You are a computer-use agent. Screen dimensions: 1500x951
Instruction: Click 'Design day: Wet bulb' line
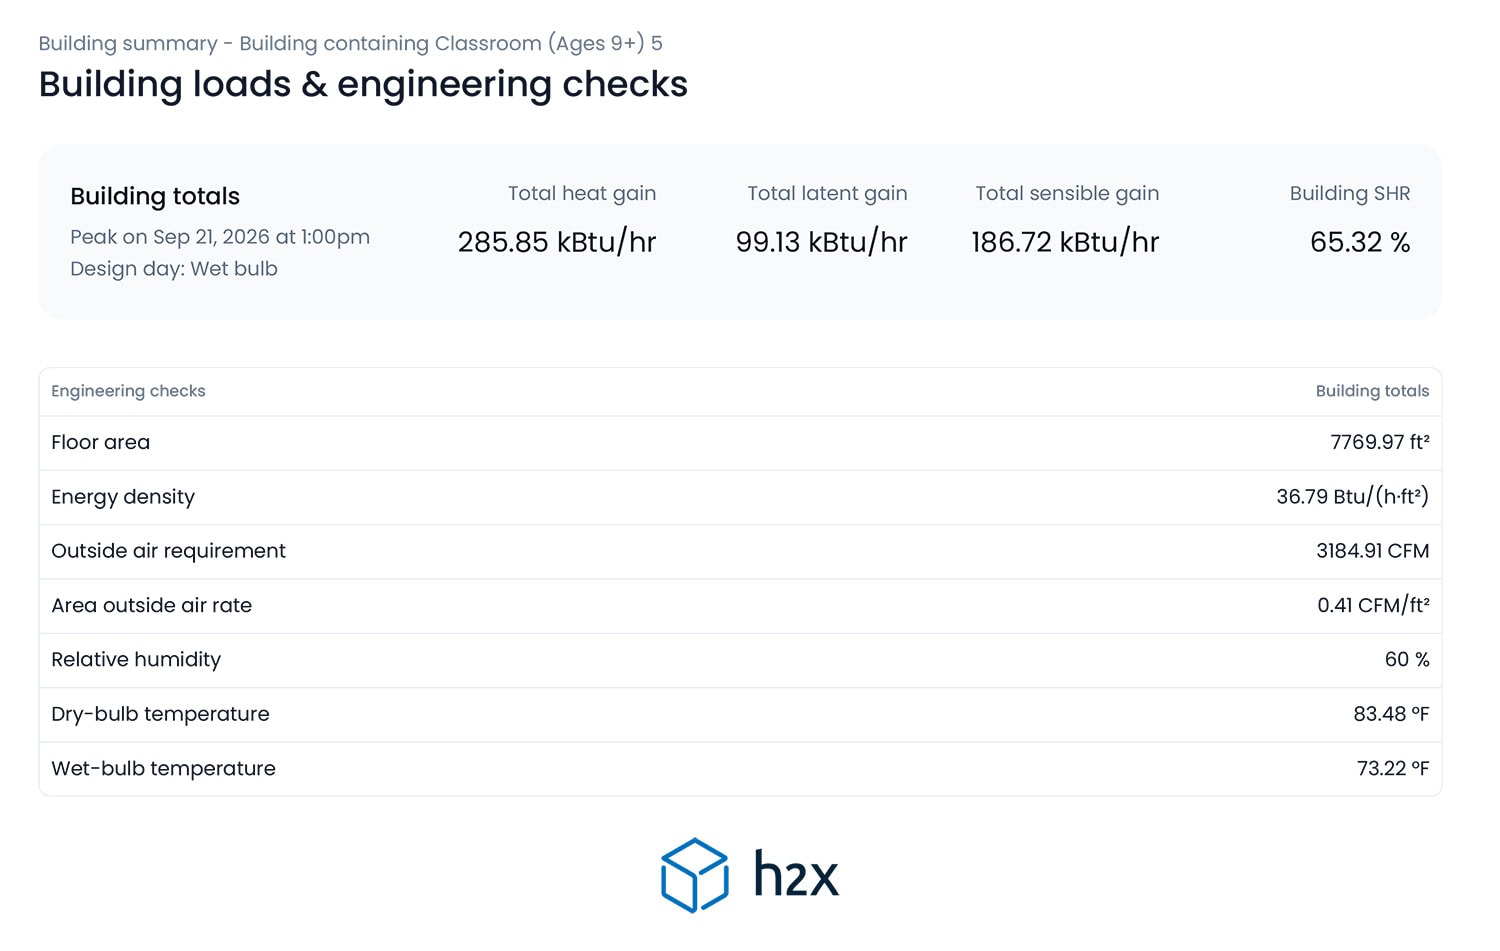(174, 269)
